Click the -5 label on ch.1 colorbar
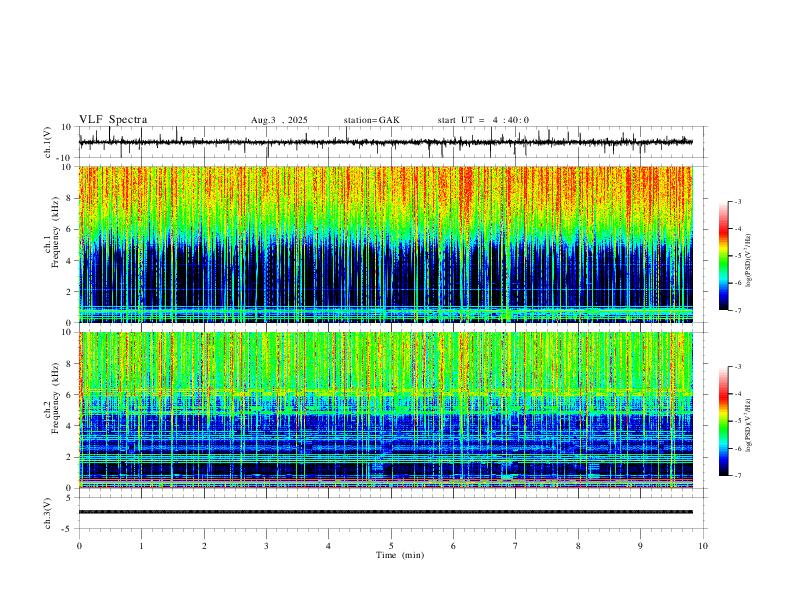This screenshot has width=792, height=612. point(737,256)
